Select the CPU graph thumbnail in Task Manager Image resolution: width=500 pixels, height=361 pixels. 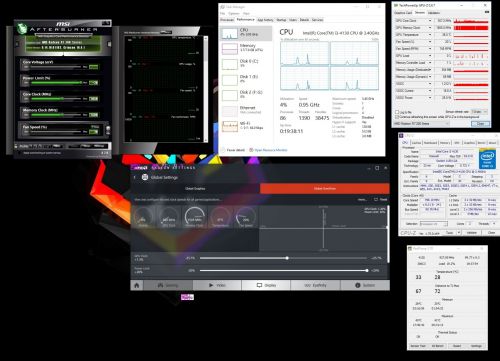230,33
